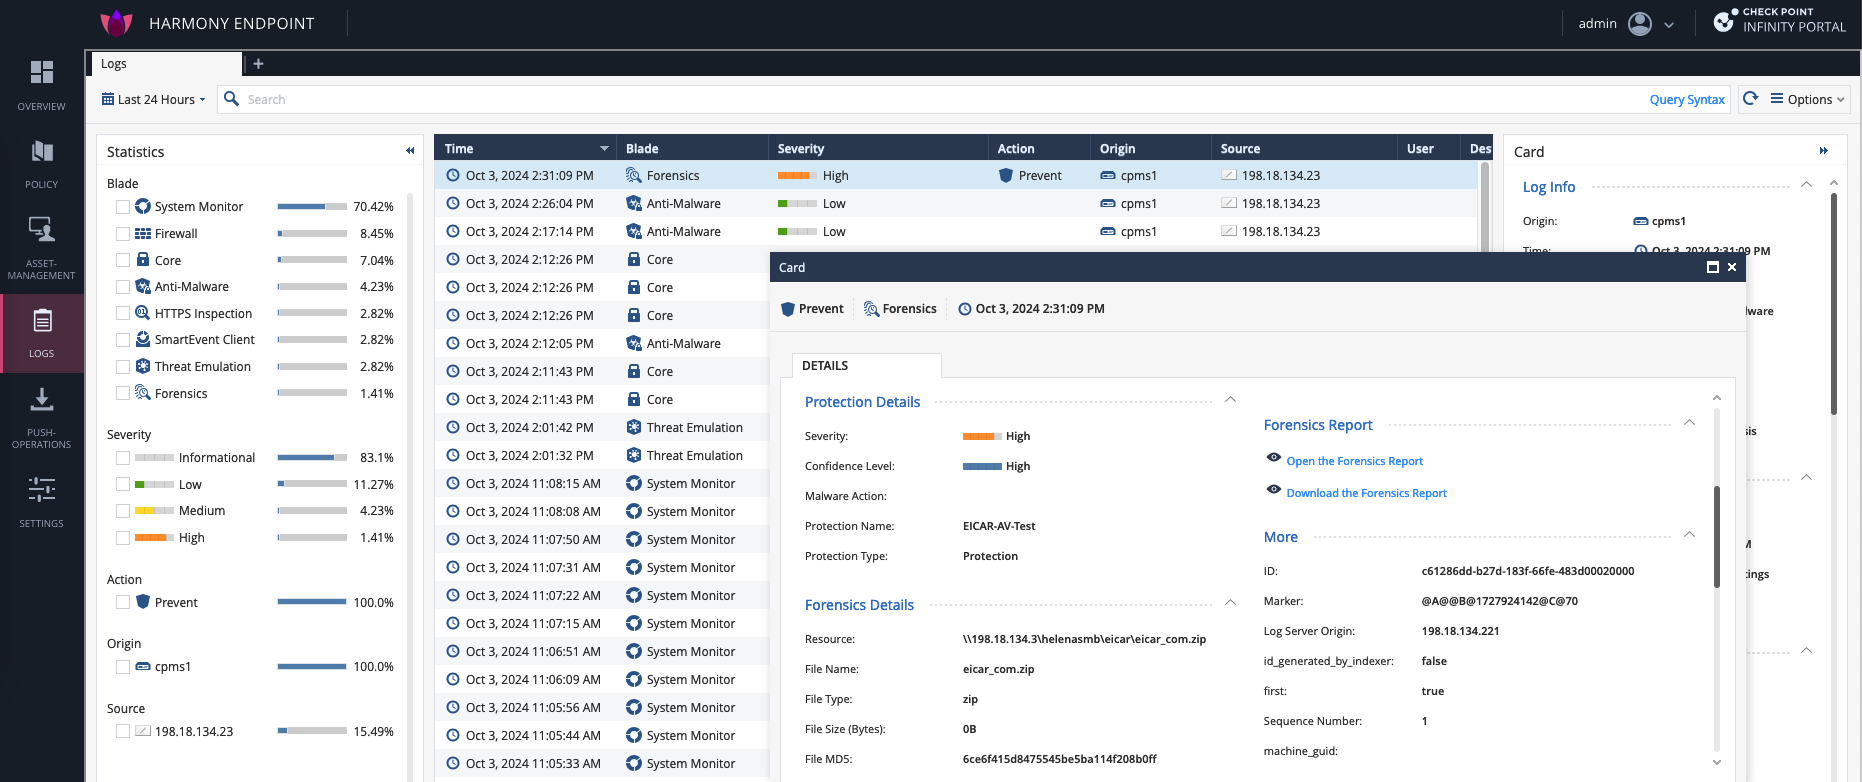The height and width of the screenshot is (782, 1862).
Task: Select the DETAILS tab in the card
Action: click(x=825, y=366)
